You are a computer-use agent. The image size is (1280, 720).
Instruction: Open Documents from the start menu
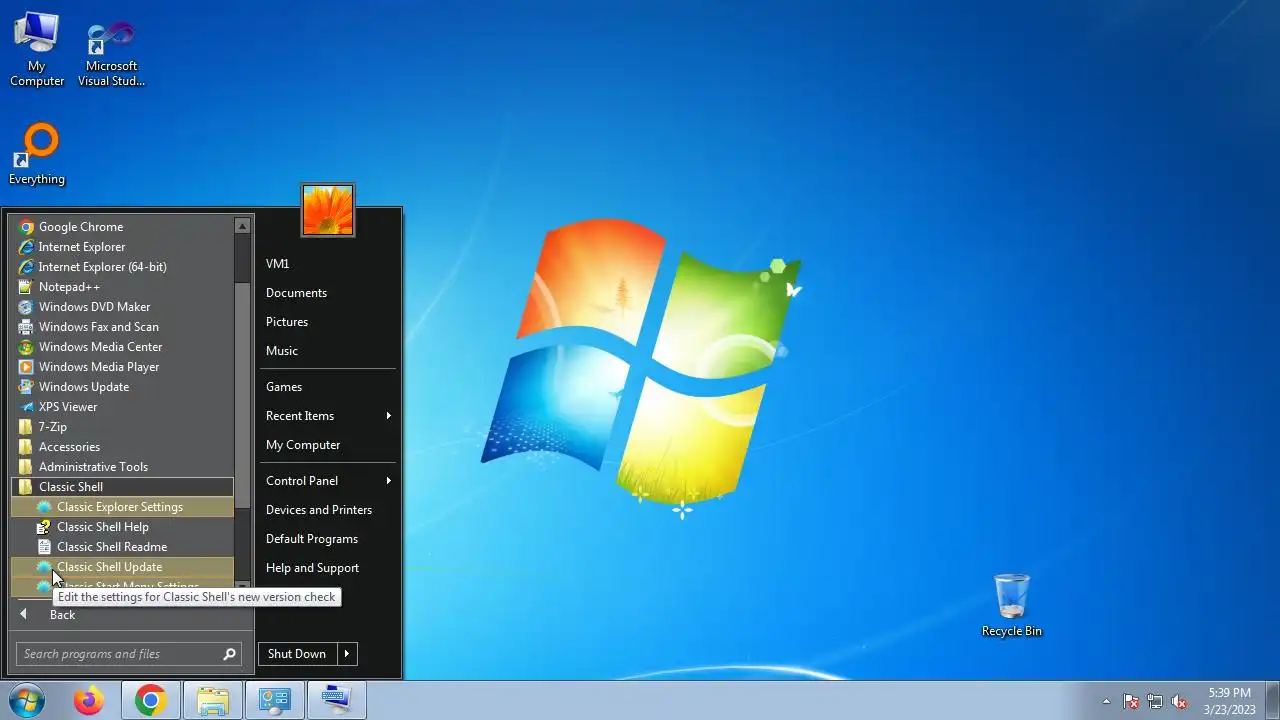[328, 293]
